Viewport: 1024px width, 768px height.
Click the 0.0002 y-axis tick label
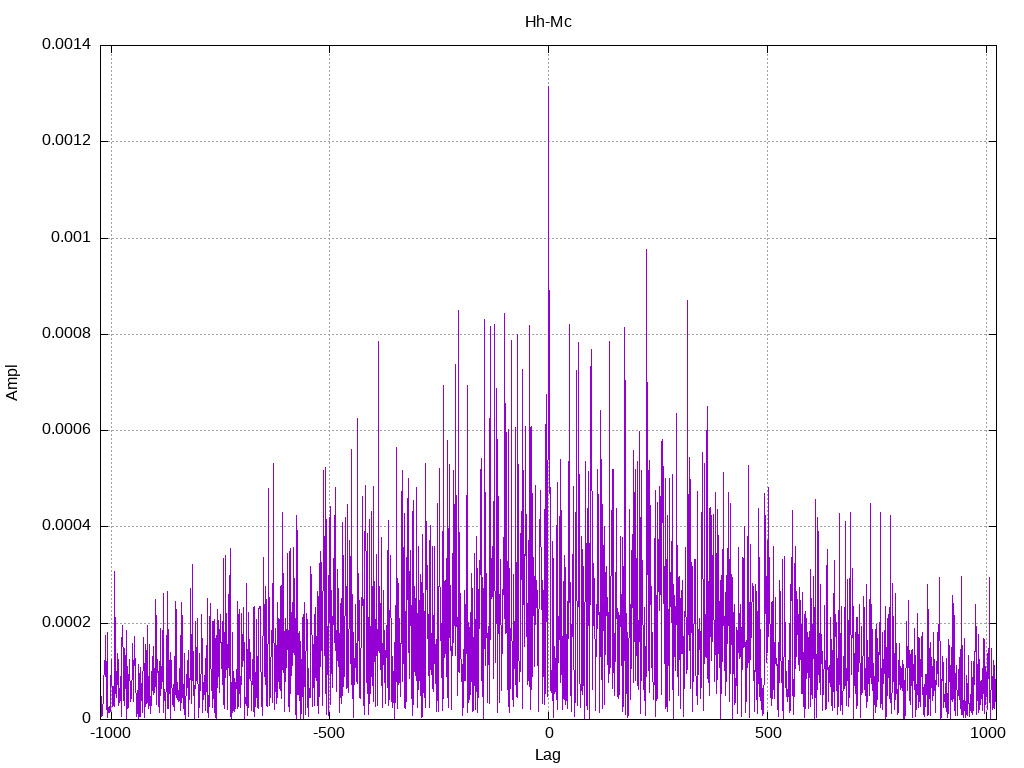point(66,622)
